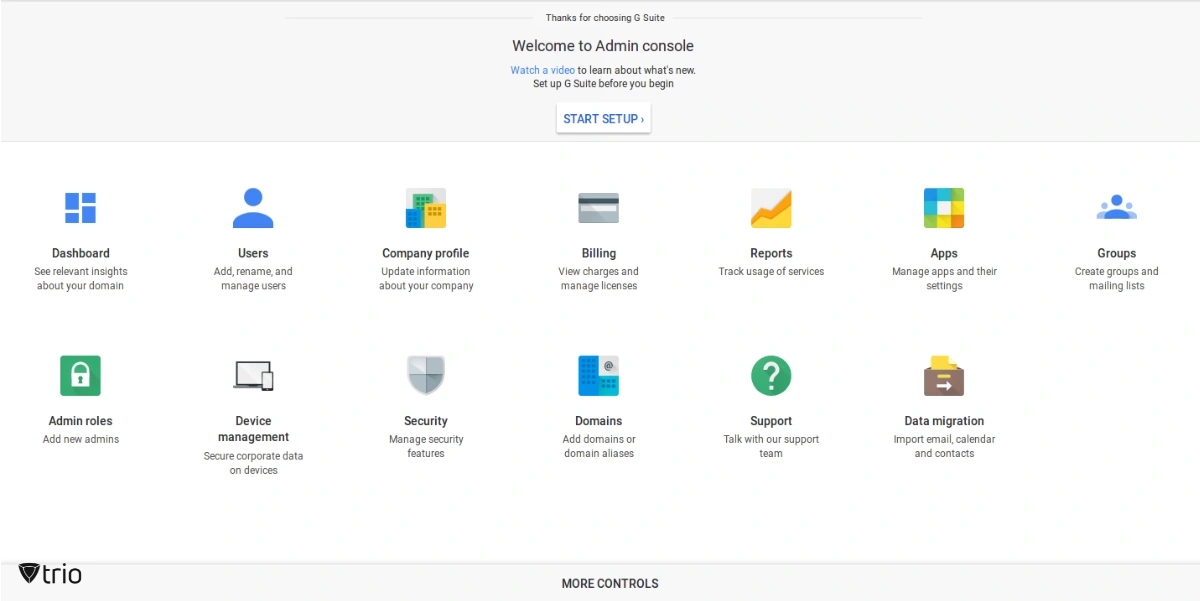Click 'View charges and manage licenses' text

(599, 279)
